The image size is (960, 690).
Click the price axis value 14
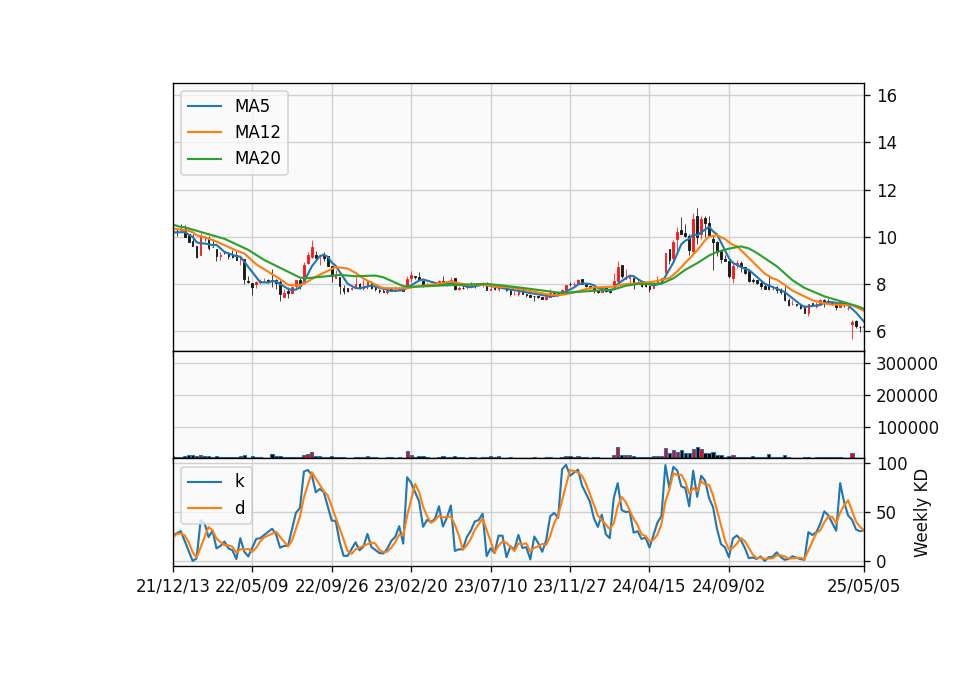click(x=887, y=143)
